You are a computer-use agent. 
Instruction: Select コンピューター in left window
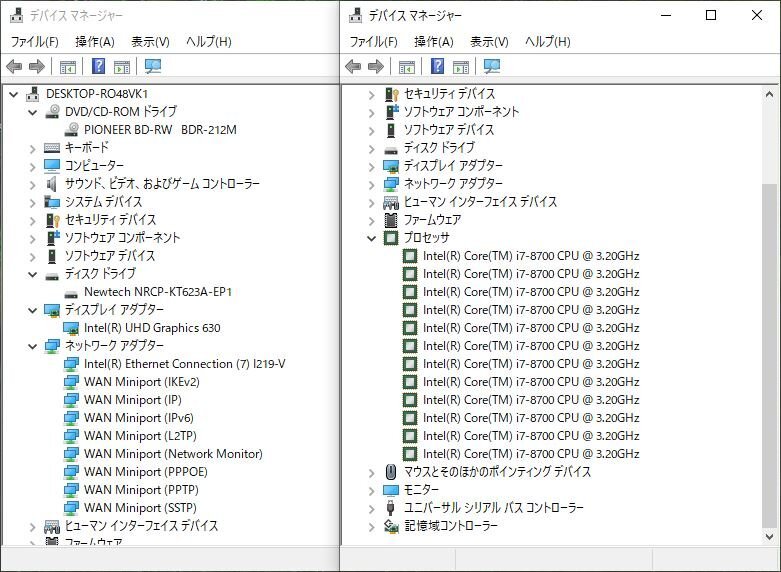94,166
